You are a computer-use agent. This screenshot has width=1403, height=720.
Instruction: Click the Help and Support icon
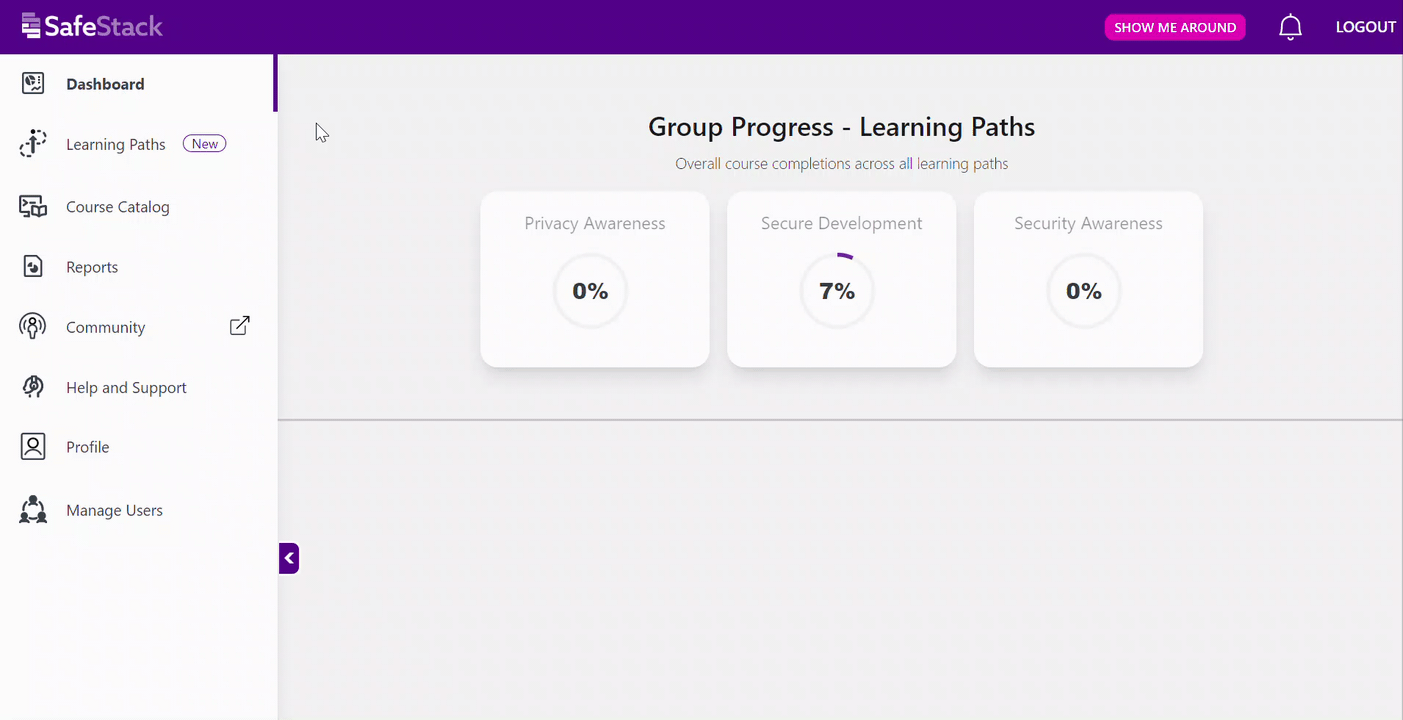click(x=32, y=387)
